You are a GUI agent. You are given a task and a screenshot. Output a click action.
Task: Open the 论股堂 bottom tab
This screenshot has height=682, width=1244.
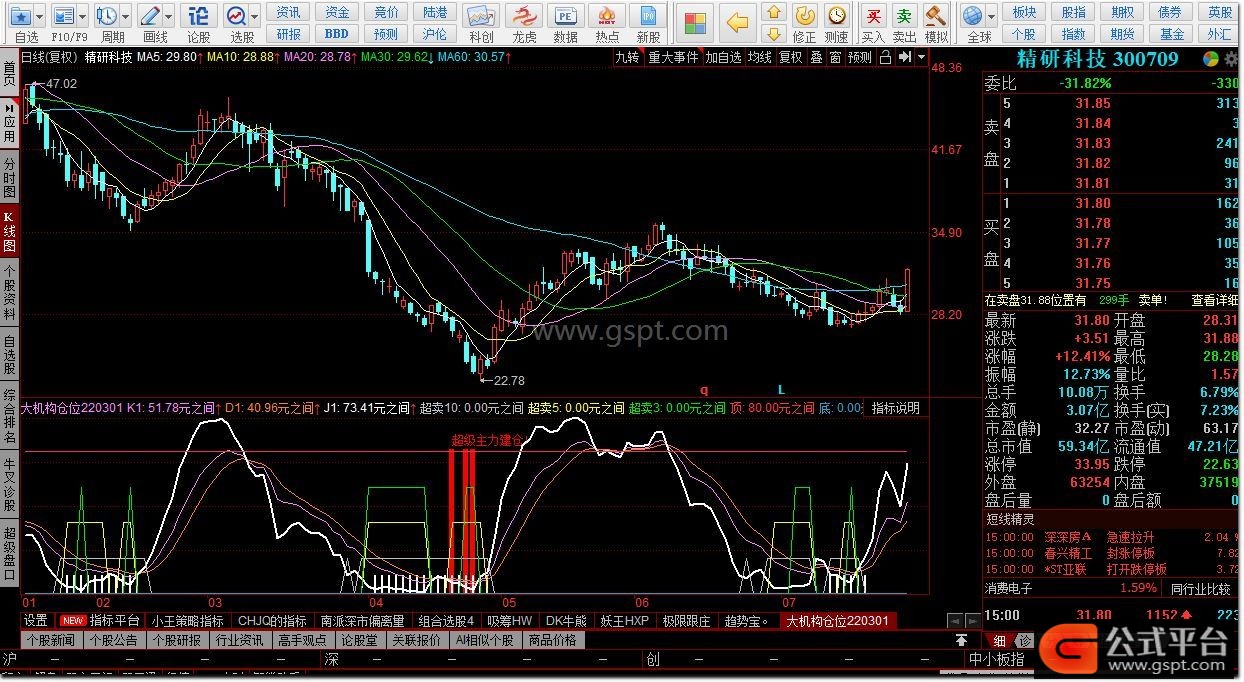[359, 640]
